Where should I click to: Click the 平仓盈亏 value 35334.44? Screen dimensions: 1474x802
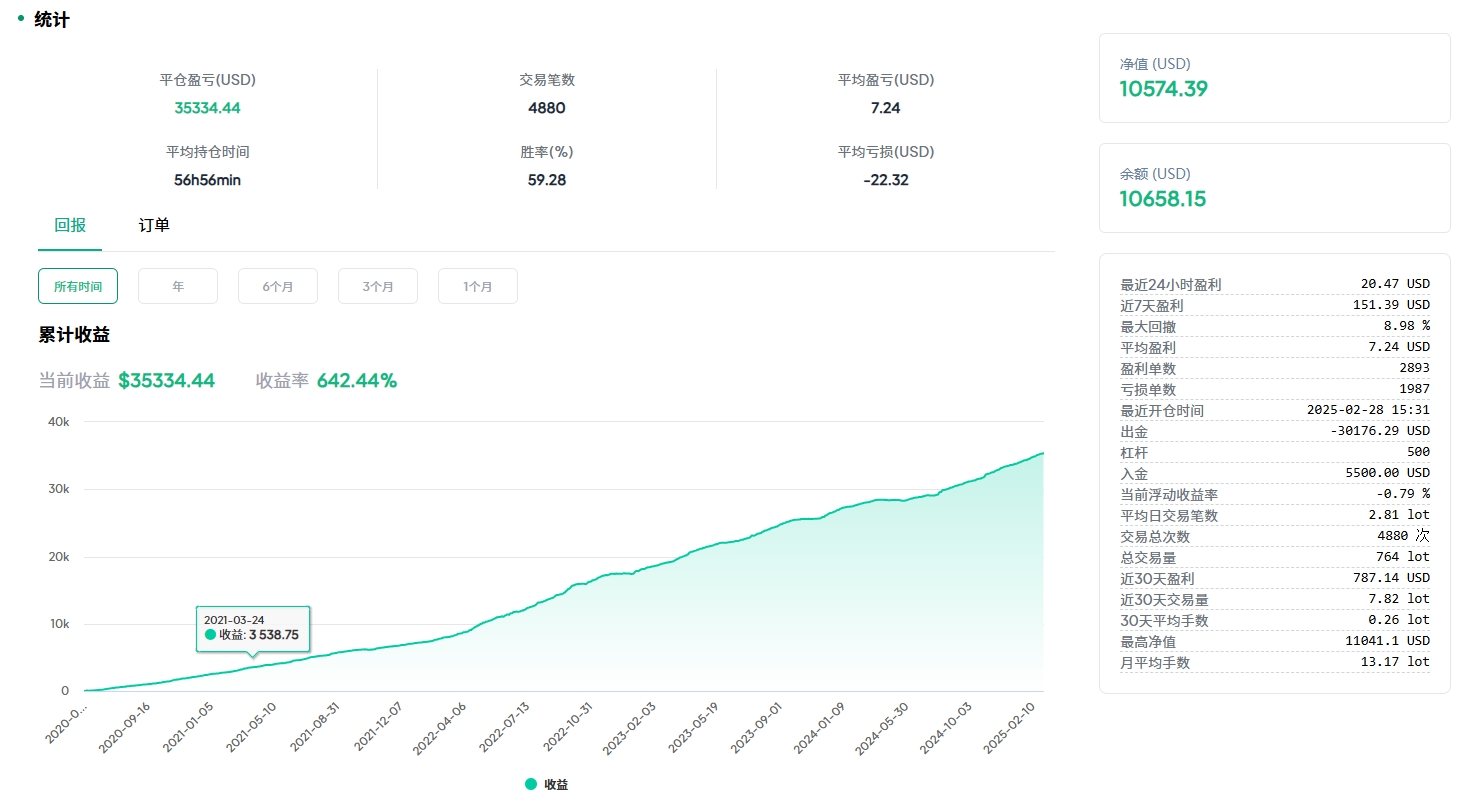pos(207,108)
